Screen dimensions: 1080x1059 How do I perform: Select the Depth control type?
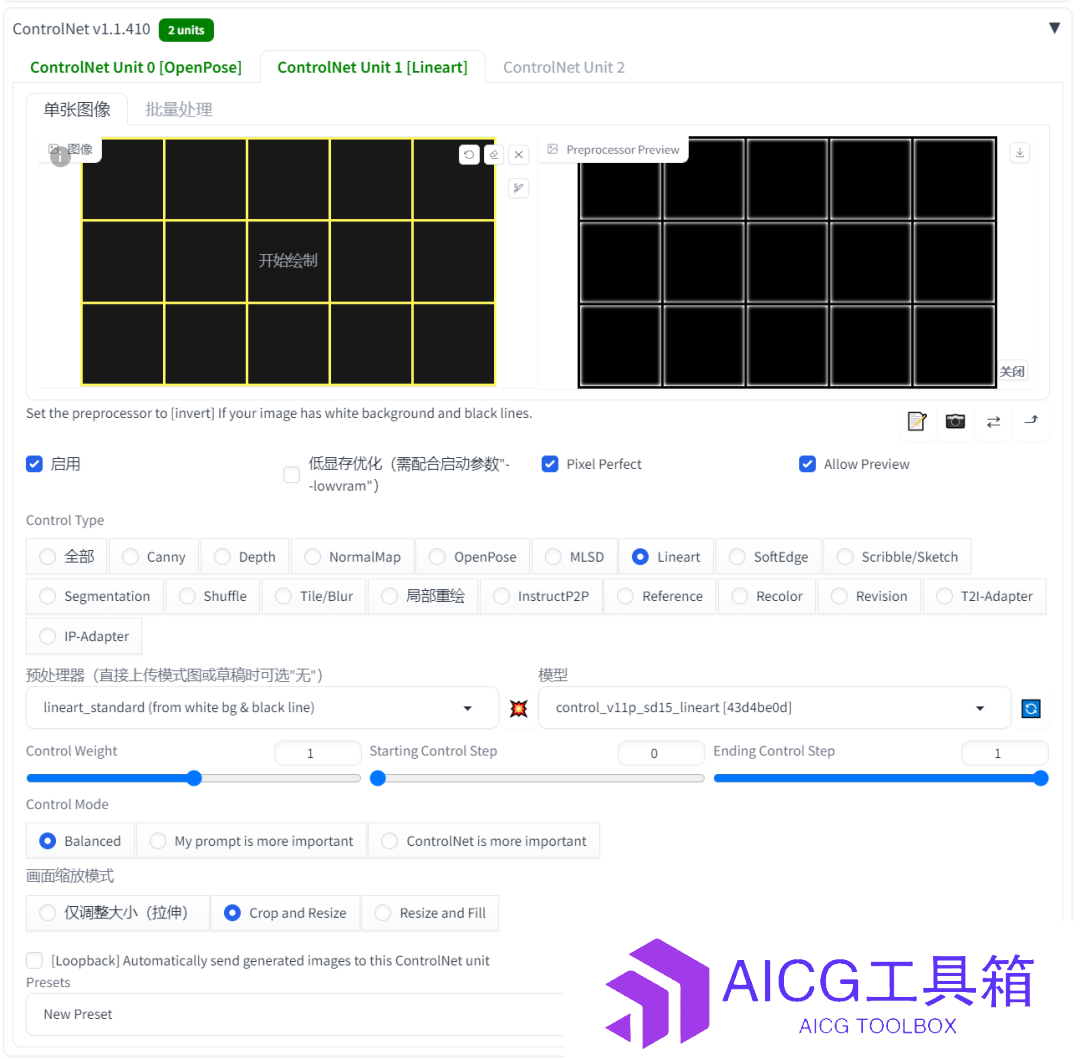click(x=245, y=556)
